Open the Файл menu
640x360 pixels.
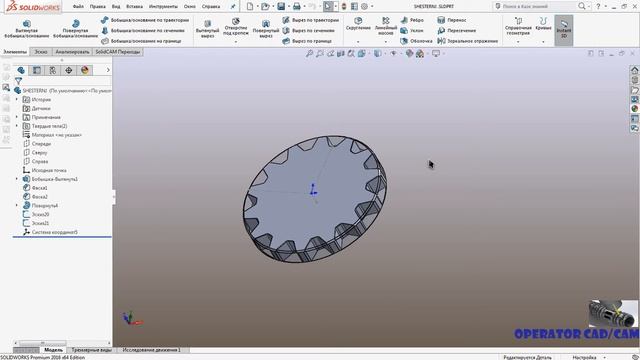click(78, 7)
